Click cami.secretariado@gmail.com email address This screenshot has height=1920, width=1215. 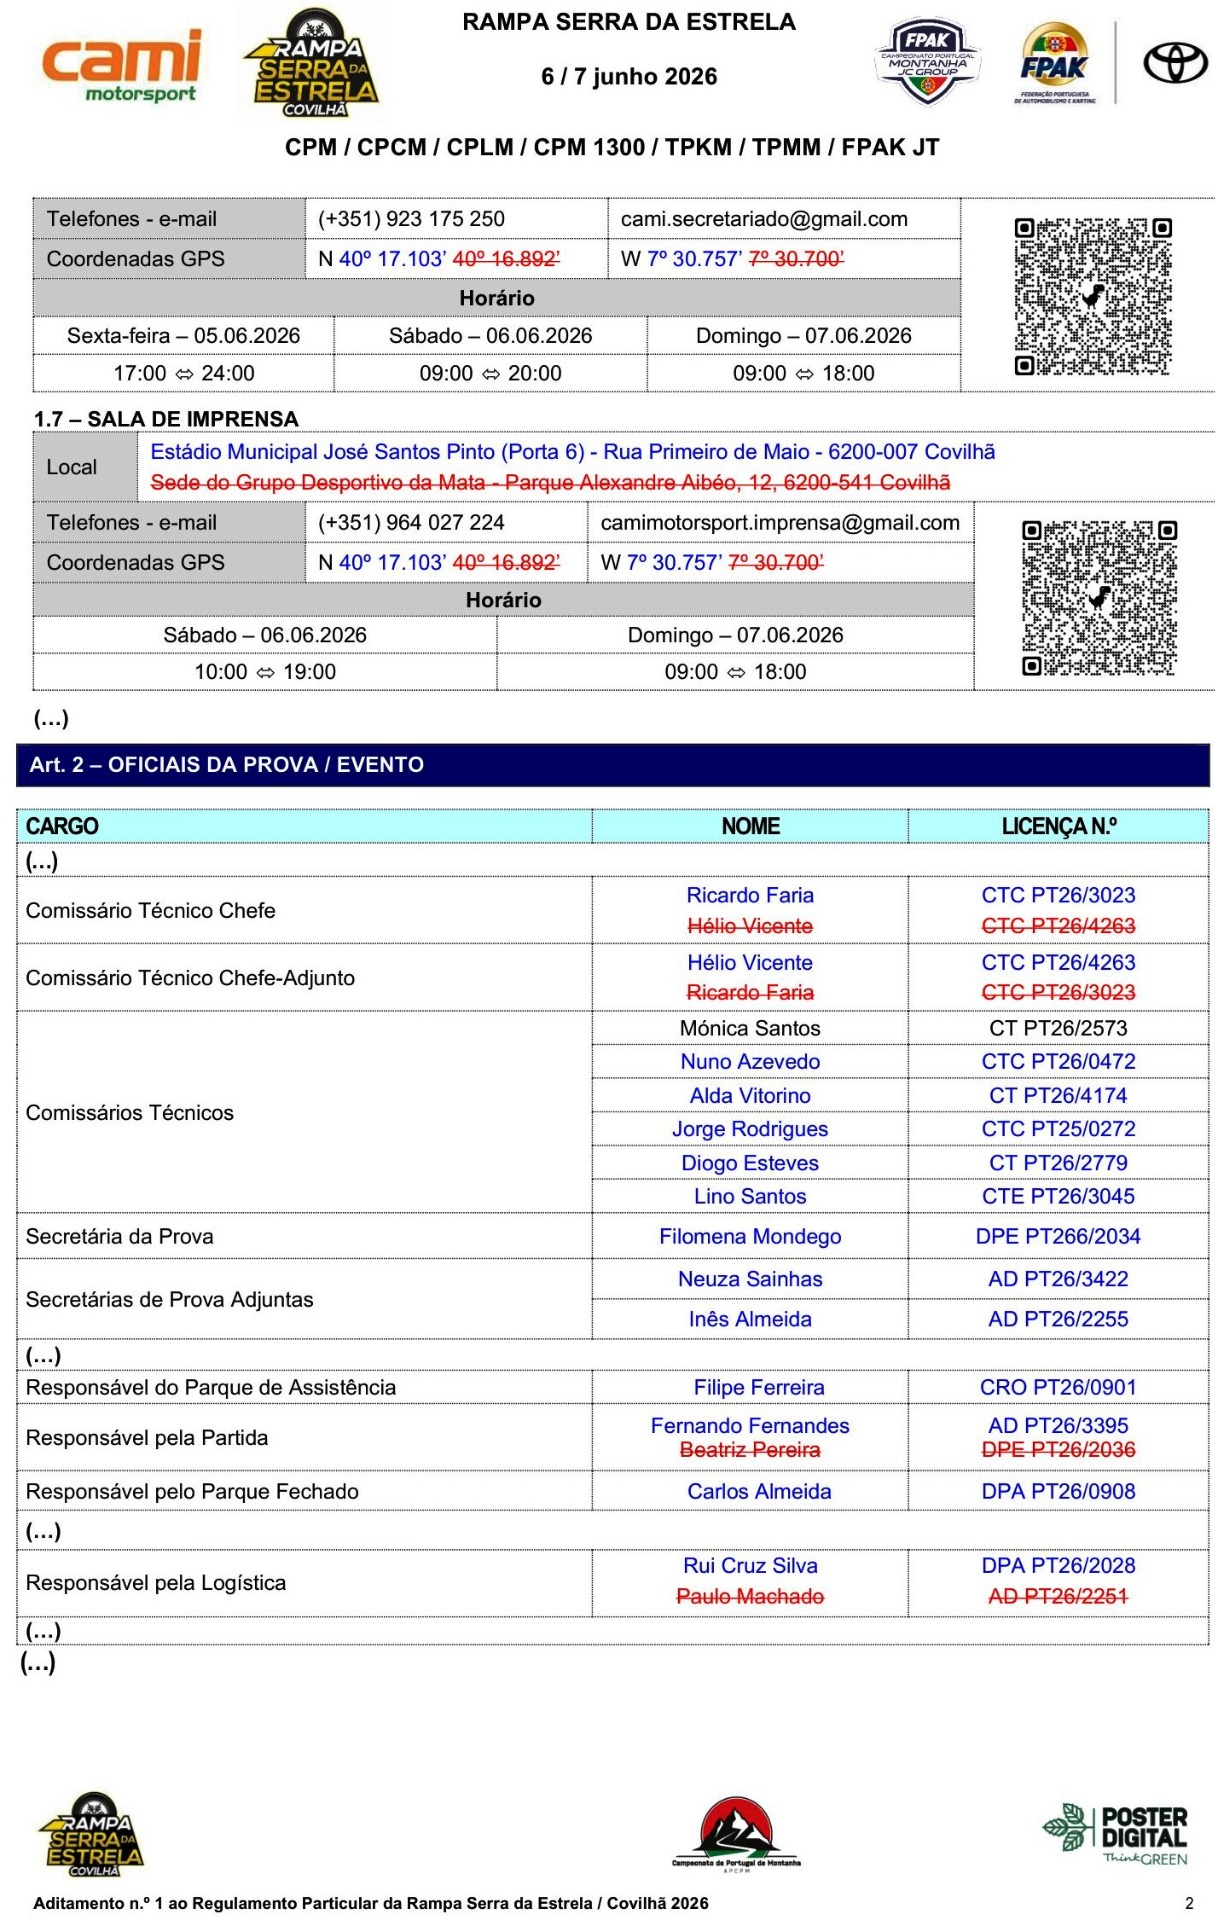tap(764, 219)
